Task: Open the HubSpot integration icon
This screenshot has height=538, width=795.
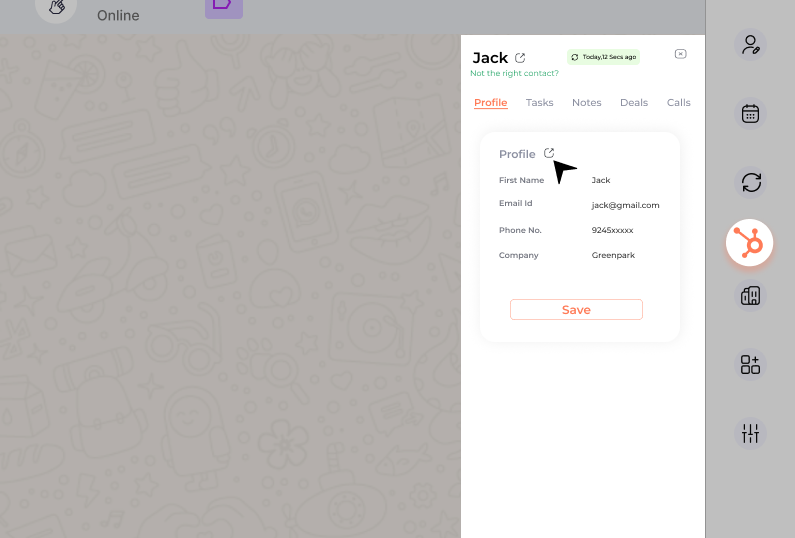Action: tap(749, 242)
